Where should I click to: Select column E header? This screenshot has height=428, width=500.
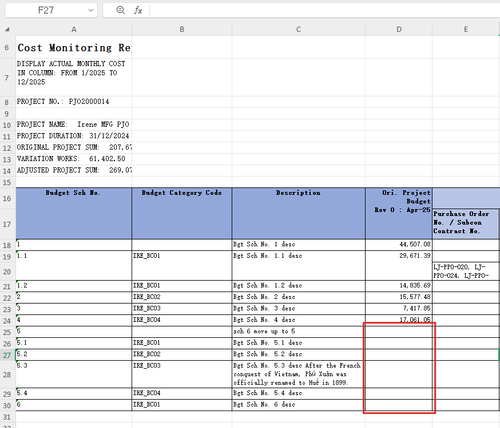466,29
